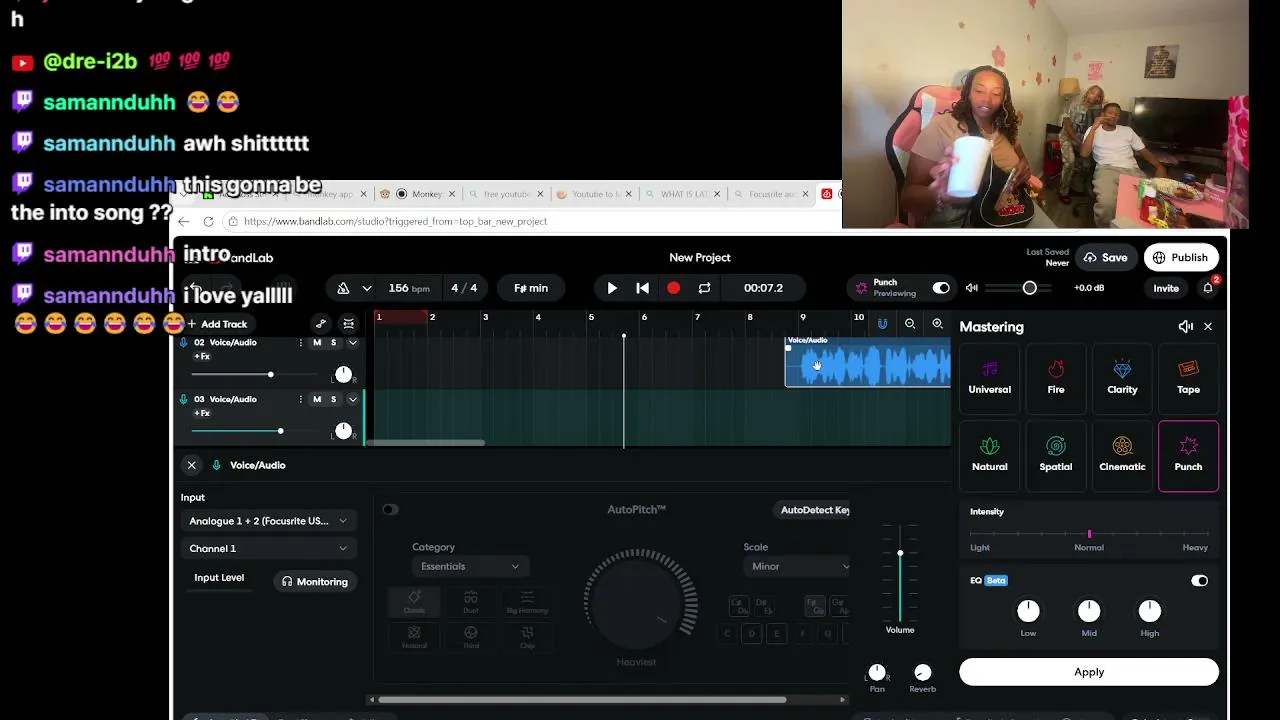The image size is (1280, 720).
Task: Zoom out the timeline
Action: [910, 324]
